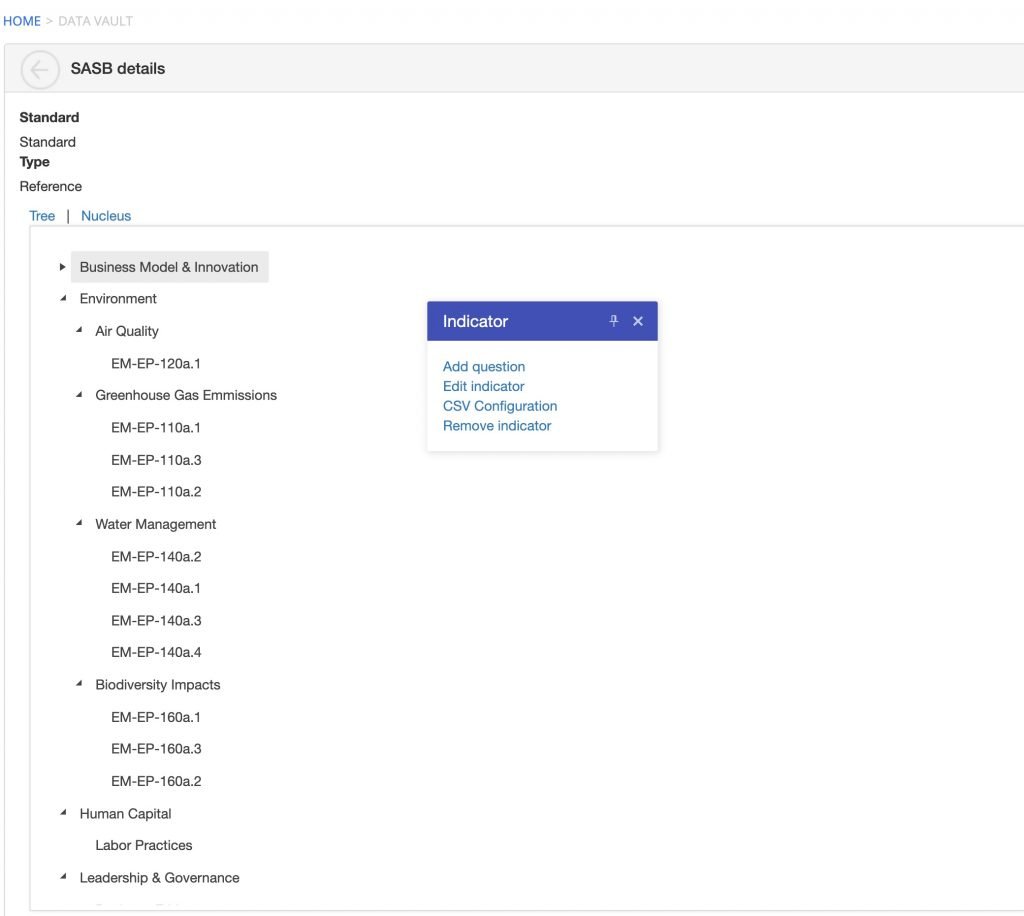This screenshot has height=916, width=1024.
Task: Select Business Model & Innovation item
Action: [169, 267]
